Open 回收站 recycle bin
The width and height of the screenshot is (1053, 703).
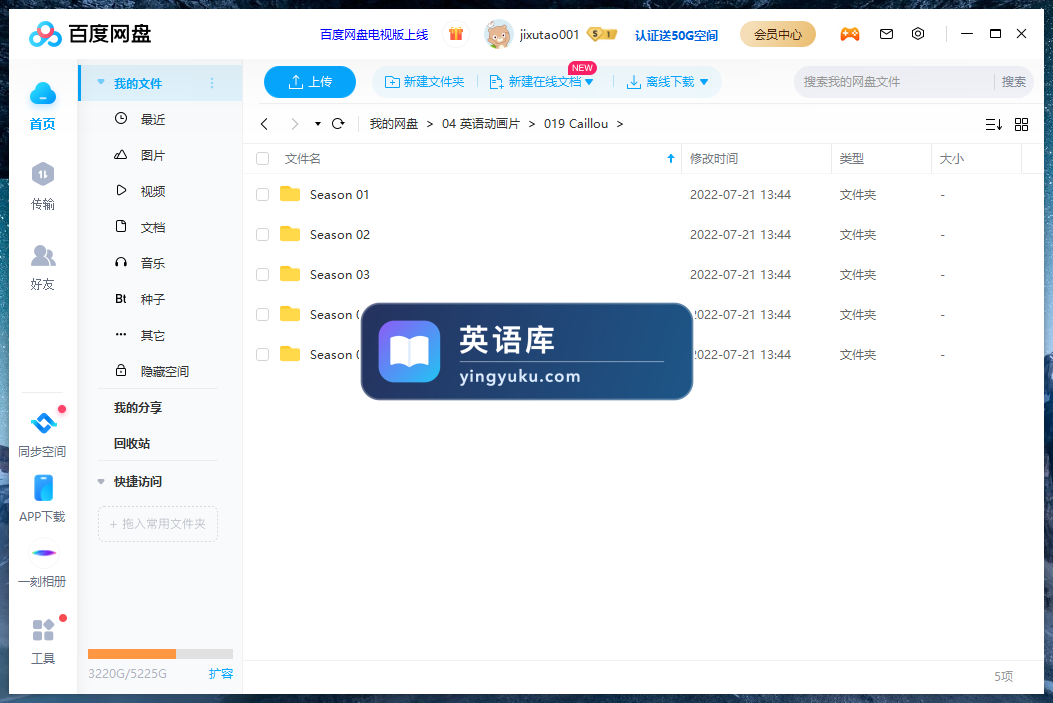[132, 443]
